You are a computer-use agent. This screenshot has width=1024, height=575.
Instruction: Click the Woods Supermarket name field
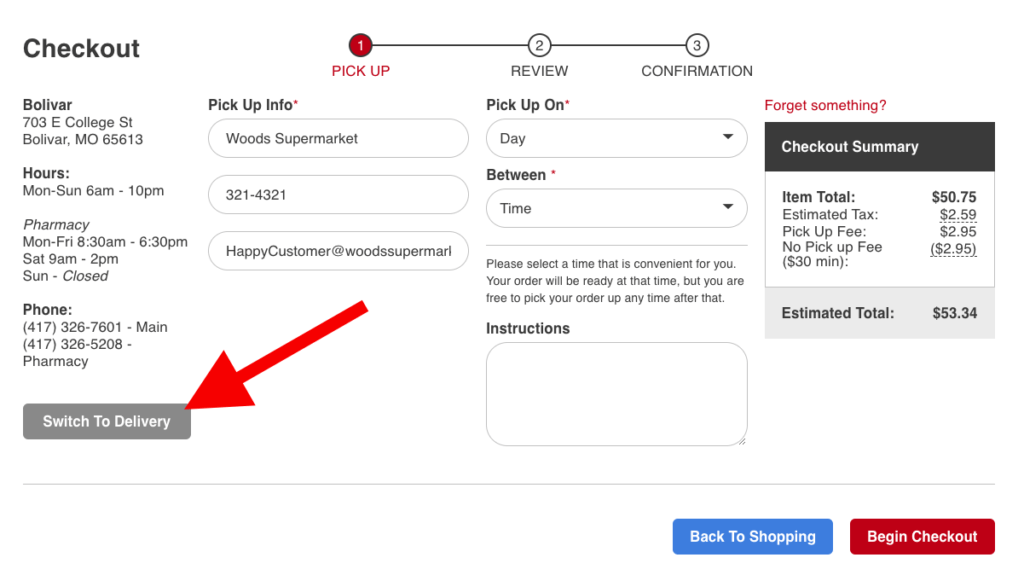338,138
